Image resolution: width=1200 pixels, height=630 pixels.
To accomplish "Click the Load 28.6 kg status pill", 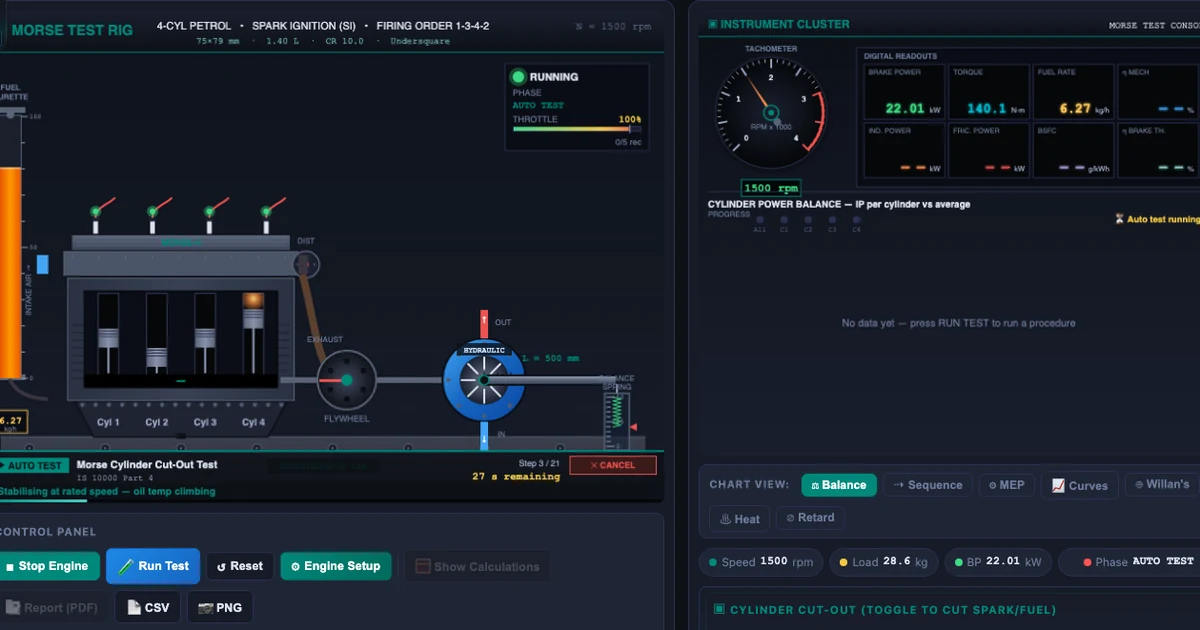I will pyautogui.click(x=884, y=562).
